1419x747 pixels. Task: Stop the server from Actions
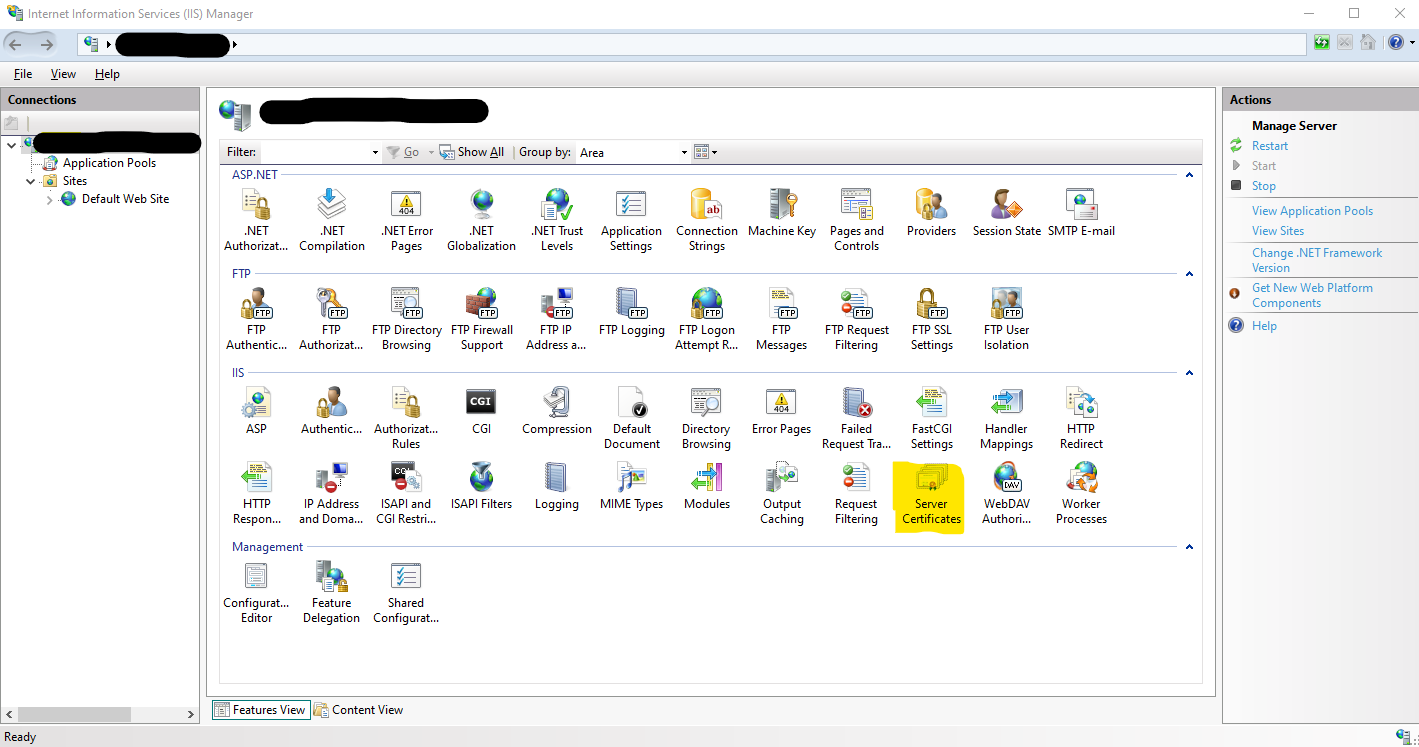click(1264, 186)
